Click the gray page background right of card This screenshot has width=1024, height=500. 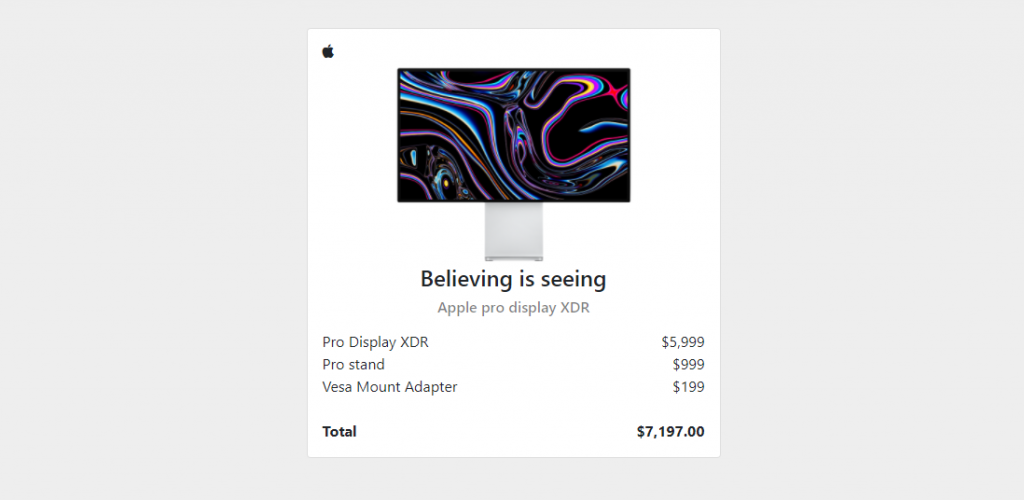[x=872, y=250]
